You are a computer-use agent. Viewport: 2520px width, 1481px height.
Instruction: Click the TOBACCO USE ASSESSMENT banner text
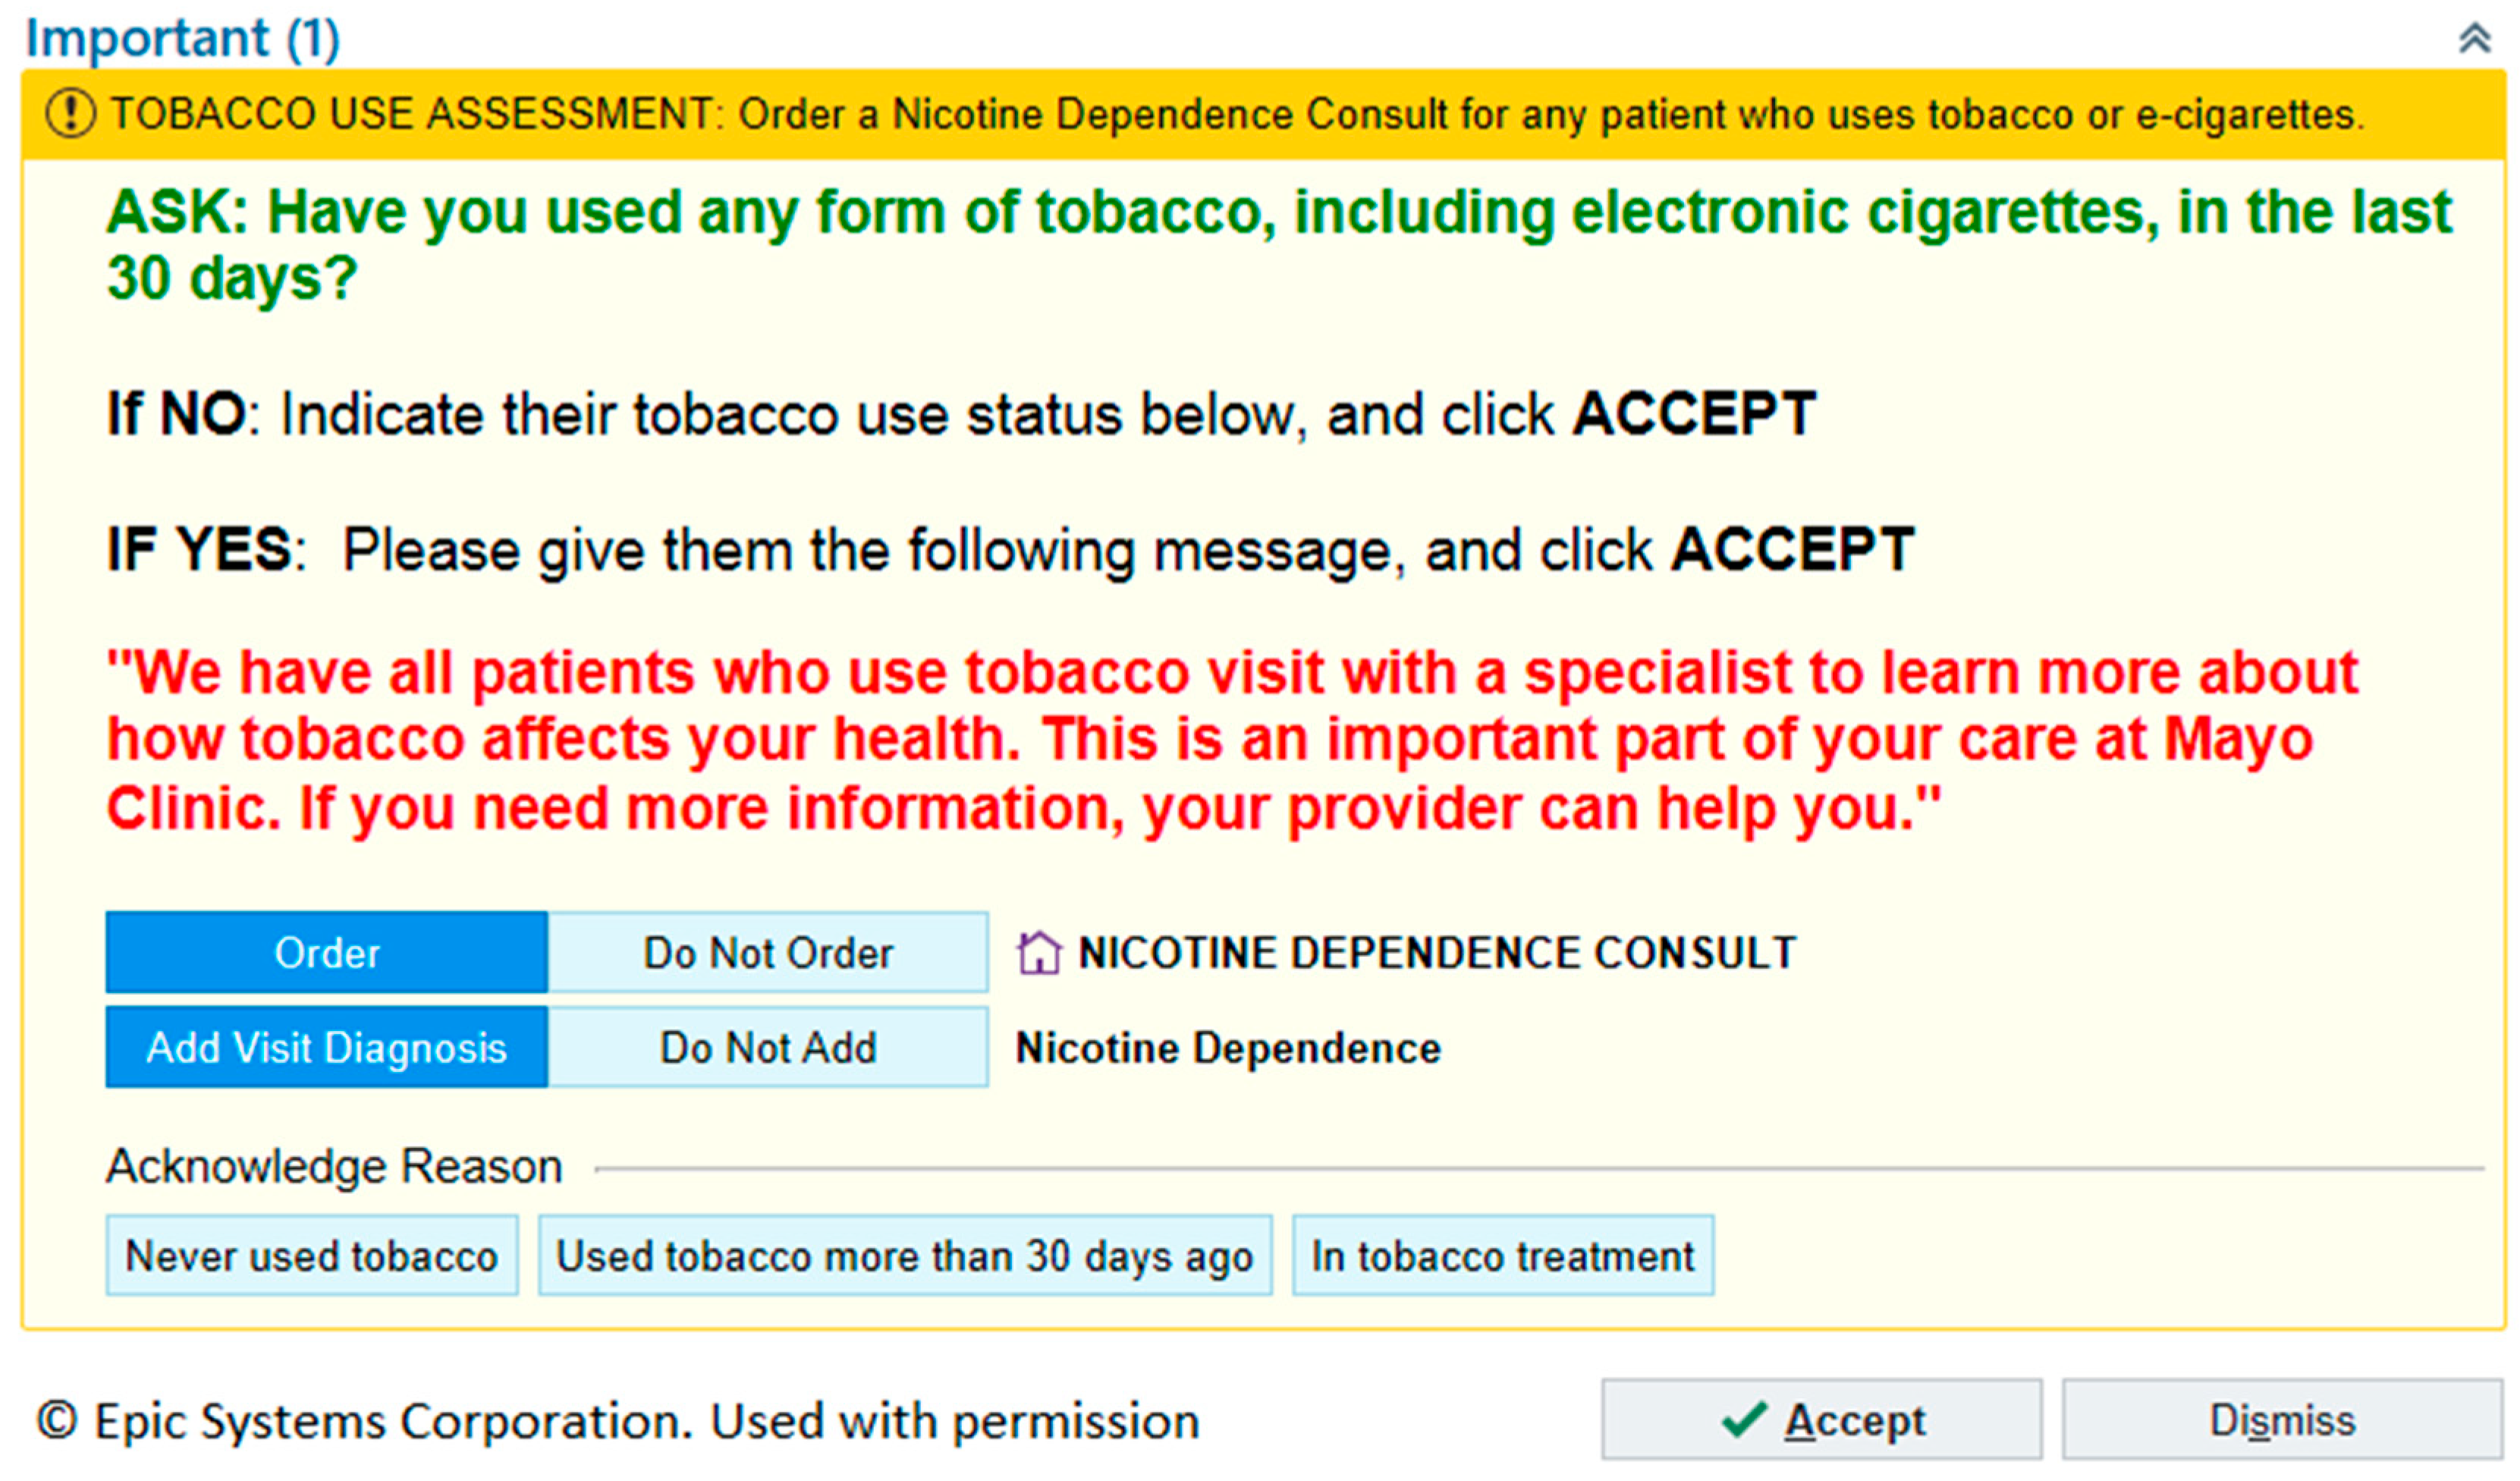(x=1236, y=114)
